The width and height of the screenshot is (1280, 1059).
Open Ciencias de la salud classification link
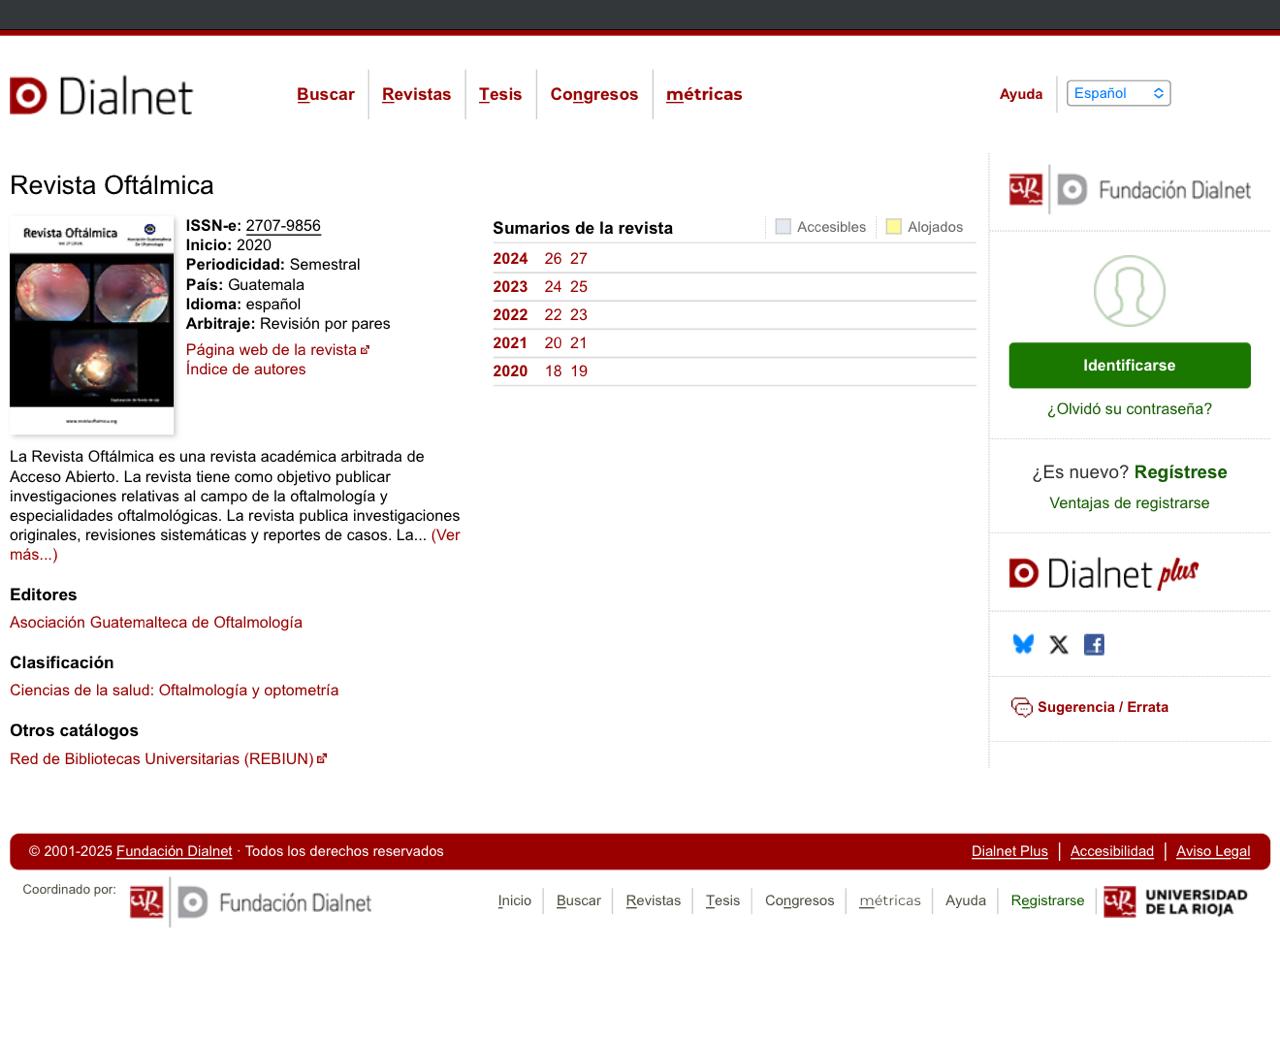point(174,690)
